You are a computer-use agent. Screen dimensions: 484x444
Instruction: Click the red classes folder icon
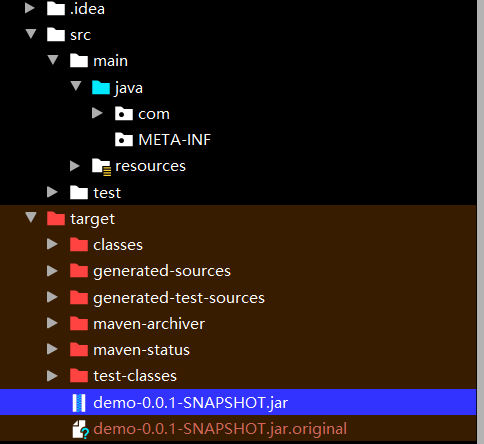[x=79, y=245]
